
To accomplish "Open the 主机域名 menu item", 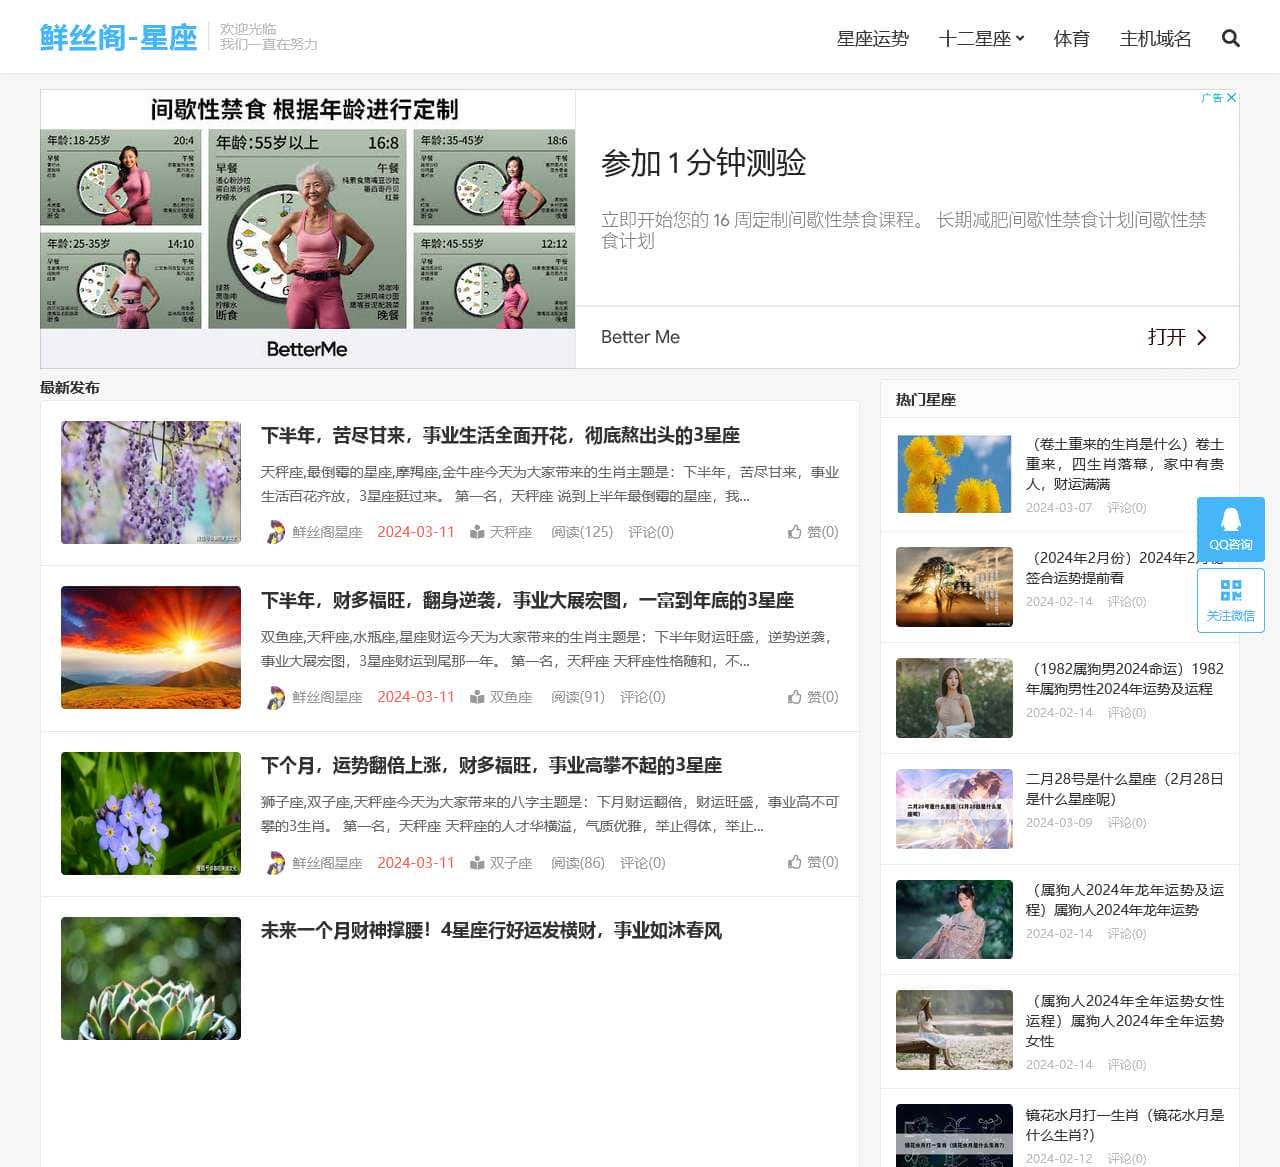I will (x=1156, y=38).
